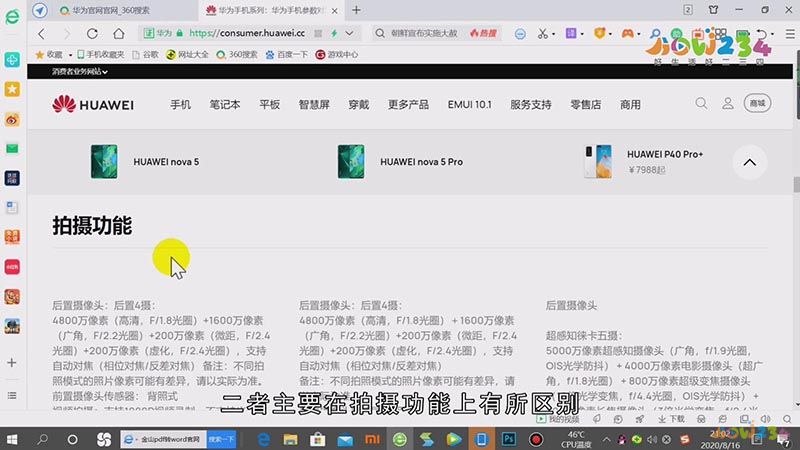Open 手机收藏夹 bookmark folder
800x450 pixels.
pyautogui.click(x=101, y=55)
